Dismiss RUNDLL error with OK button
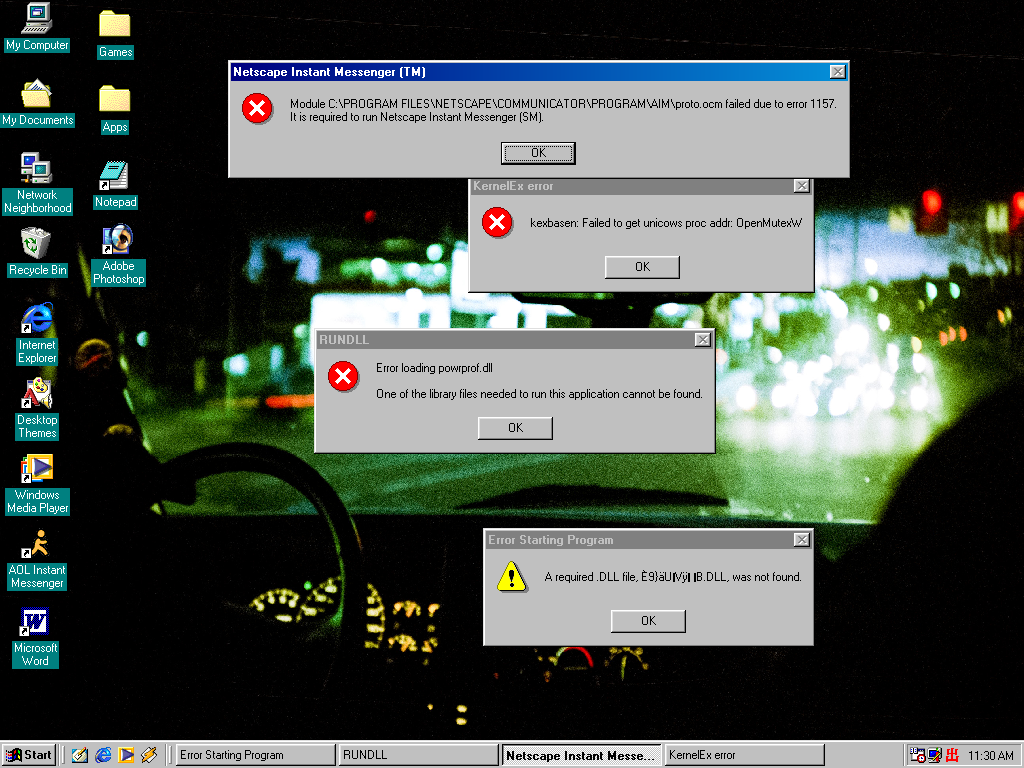This screenshot has height=768, width=1024. point(515,428)
